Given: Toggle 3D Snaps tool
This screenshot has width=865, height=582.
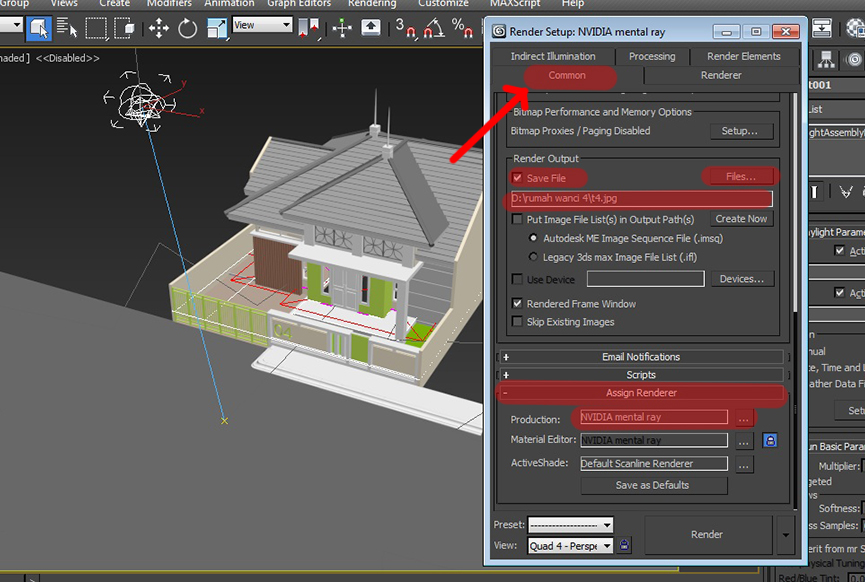Looking at the screenshot, I should coord(405,28).
